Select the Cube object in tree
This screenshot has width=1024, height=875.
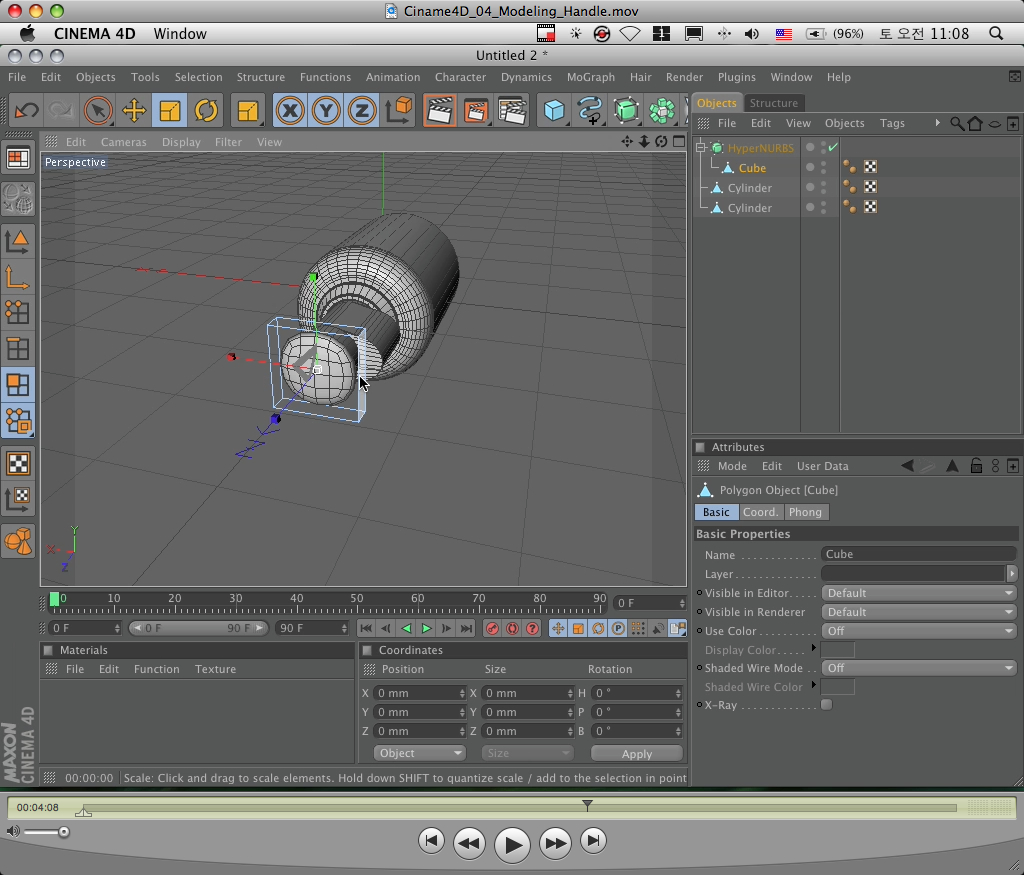(x=752, y=168)
